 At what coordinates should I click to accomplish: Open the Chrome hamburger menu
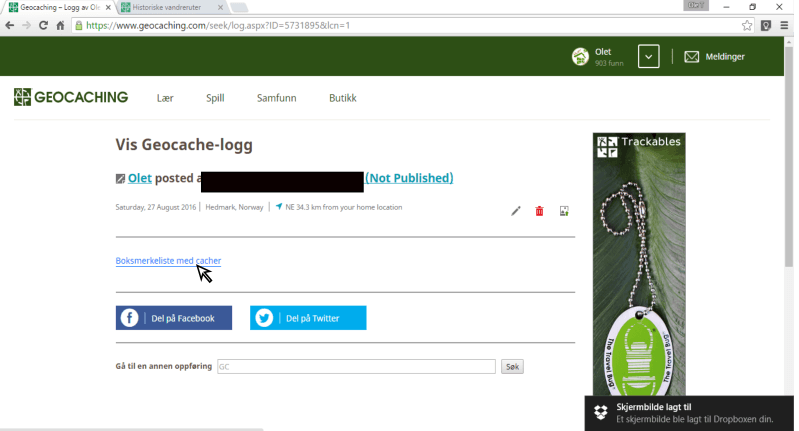784,25
